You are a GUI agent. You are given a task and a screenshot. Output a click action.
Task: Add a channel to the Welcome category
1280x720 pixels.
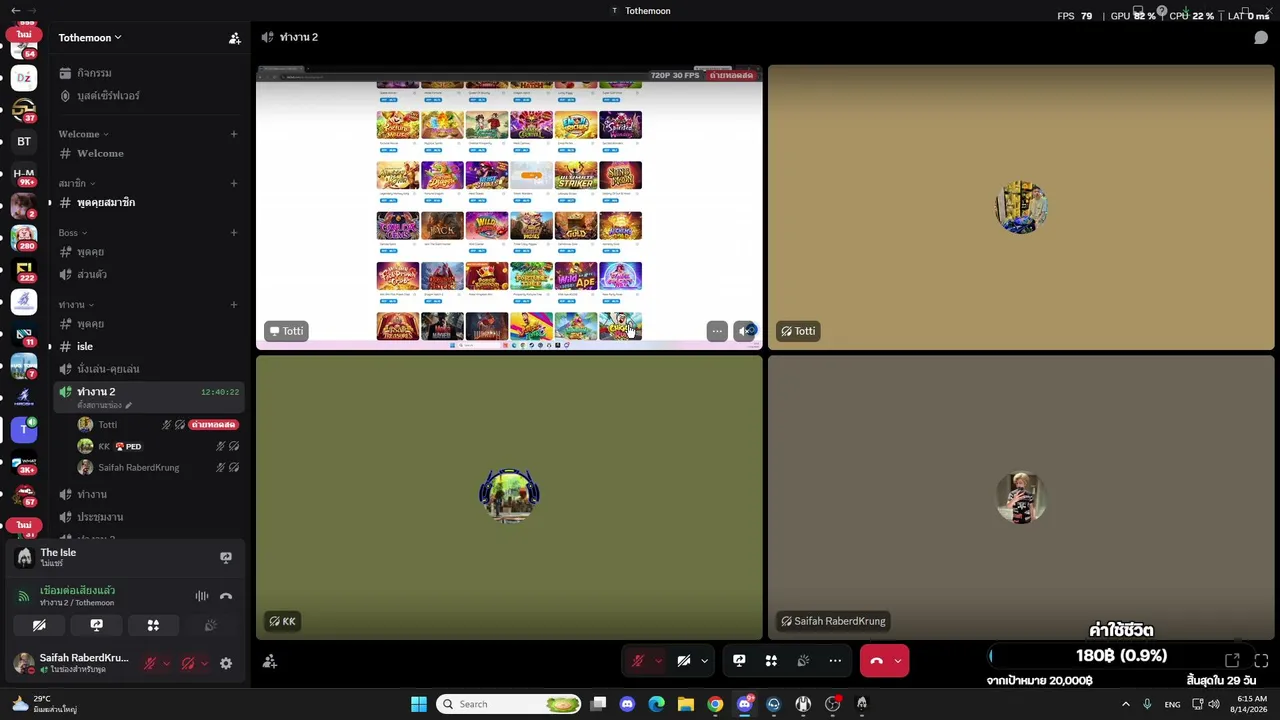point(234,134)
